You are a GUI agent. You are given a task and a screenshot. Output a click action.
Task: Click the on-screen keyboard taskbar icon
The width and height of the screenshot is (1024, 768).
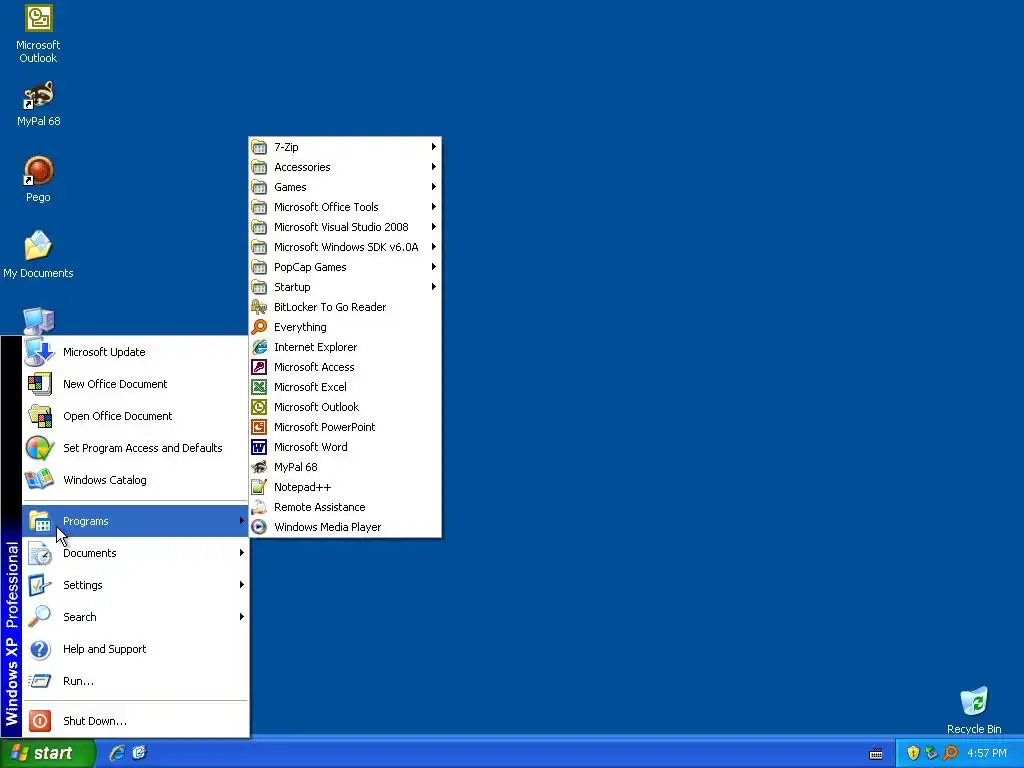tap(876, 754)
